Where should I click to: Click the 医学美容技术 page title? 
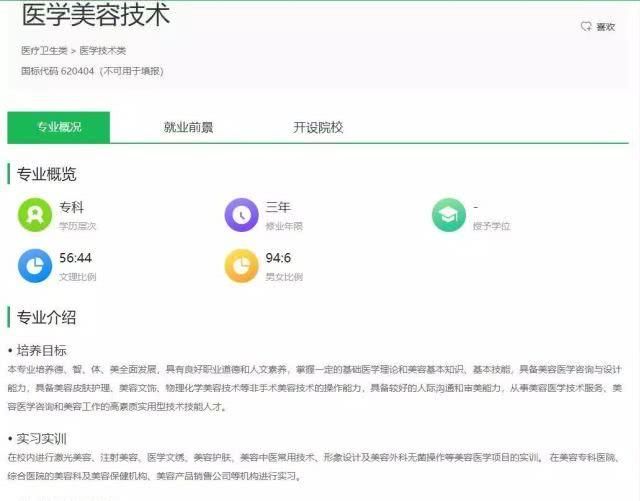pos(96,15)
